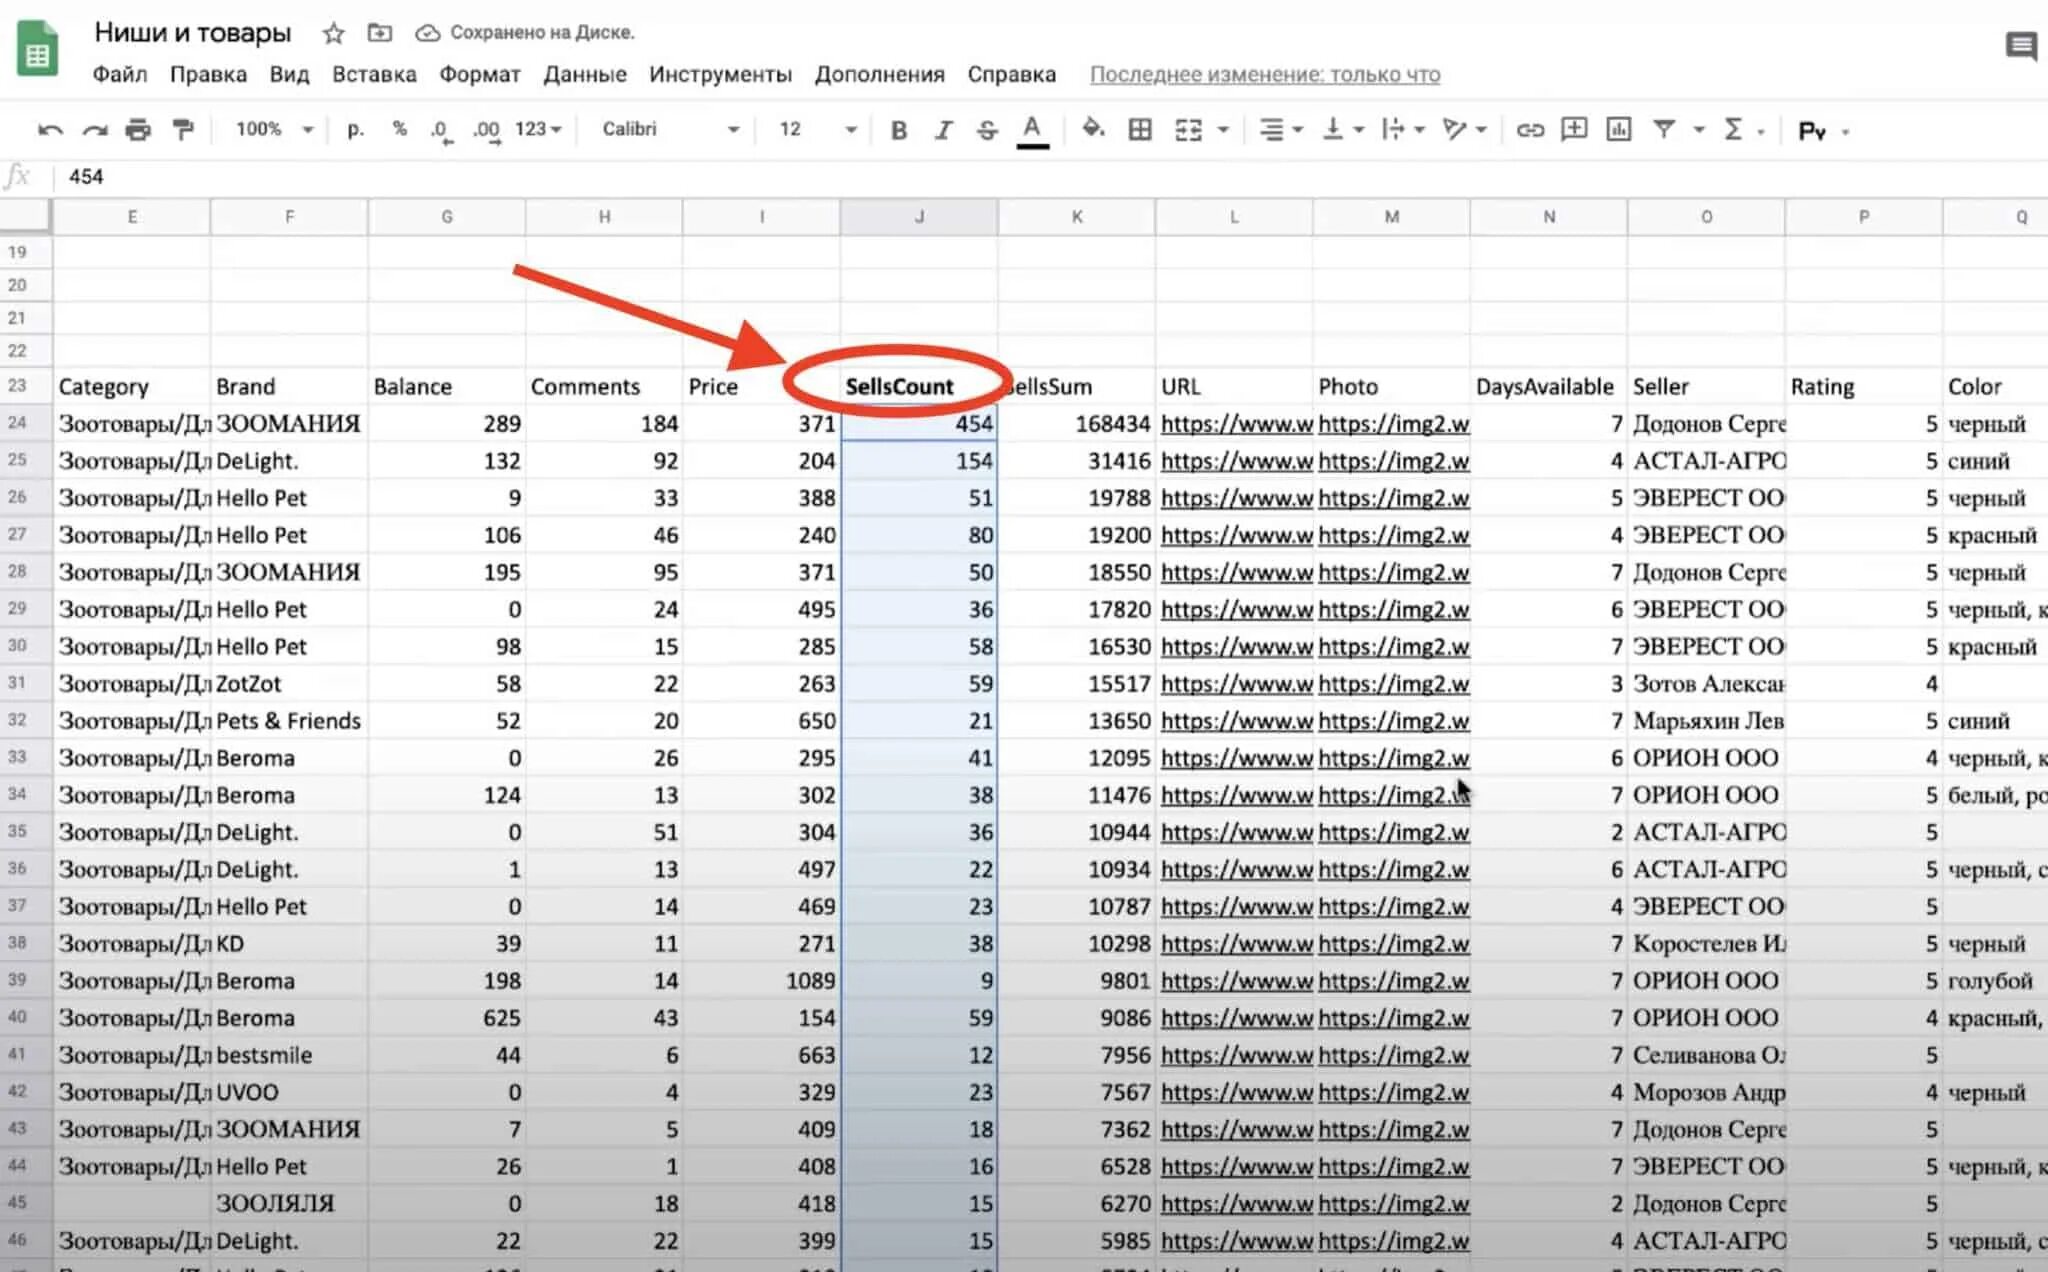Viewport: 2048px width, 1272px height.
Task: Create a filter using funnel icon
Action: click(x=1664, y=129)
